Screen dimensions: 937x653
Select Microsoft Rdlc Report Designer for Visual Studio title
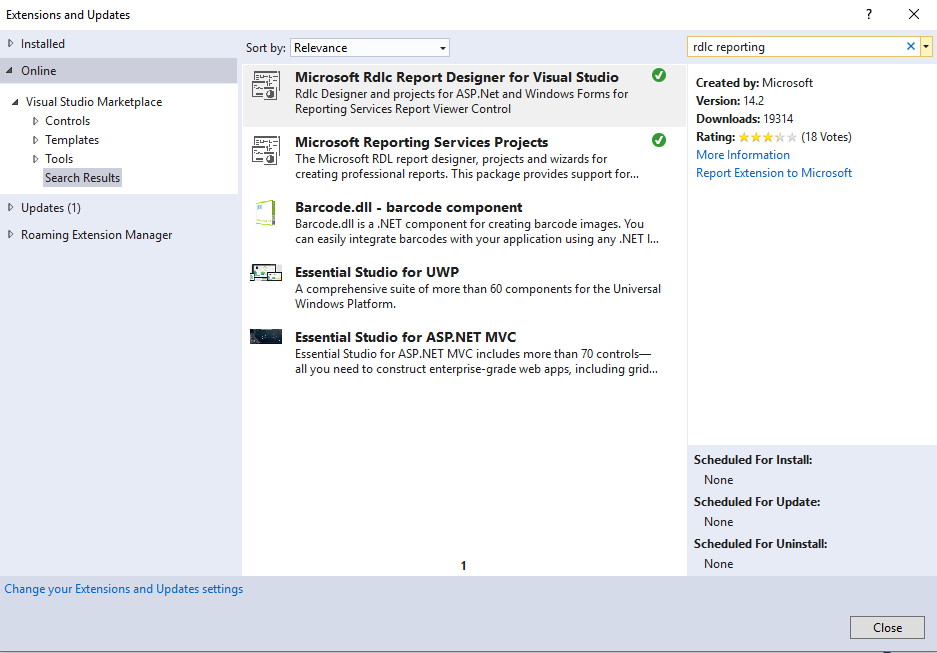(457, 77)
